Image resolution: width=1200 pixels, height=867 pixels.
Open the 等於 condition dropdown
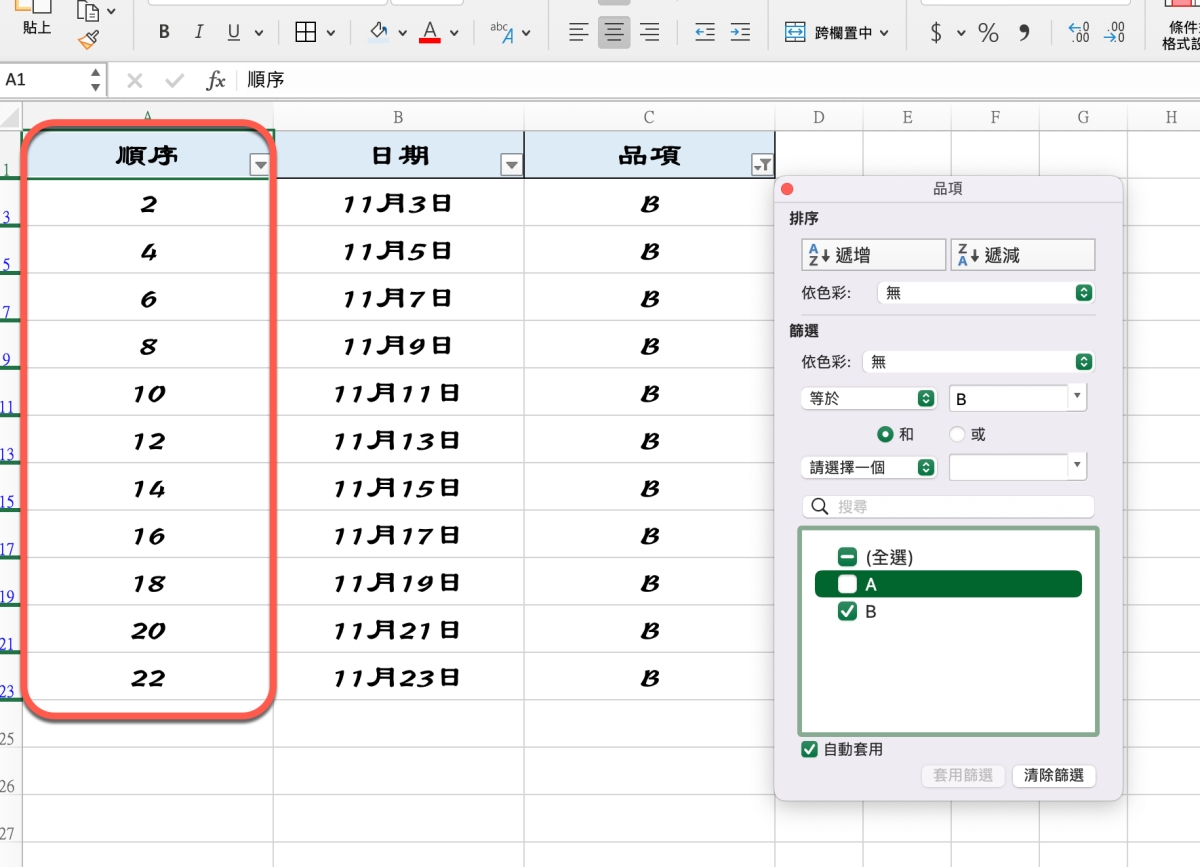coord(868,398)
